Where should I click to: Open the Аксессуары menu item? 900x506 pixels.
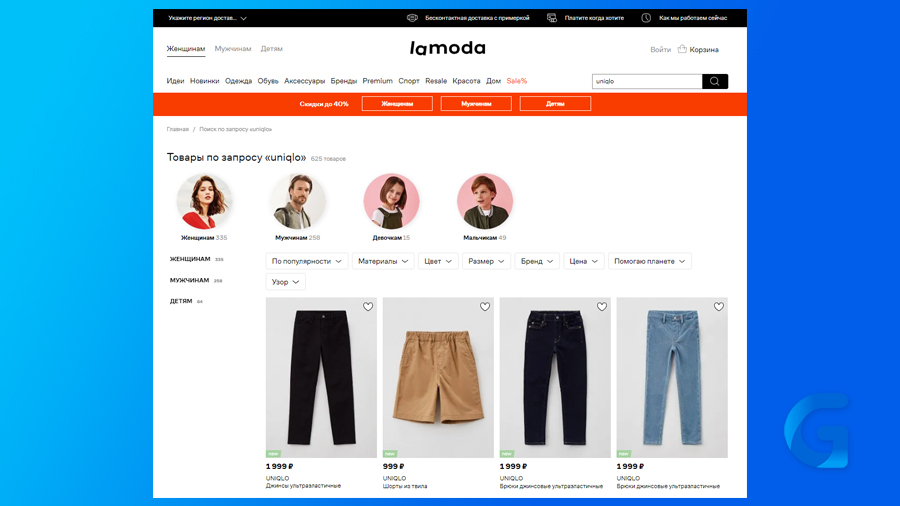pos(304,81)
